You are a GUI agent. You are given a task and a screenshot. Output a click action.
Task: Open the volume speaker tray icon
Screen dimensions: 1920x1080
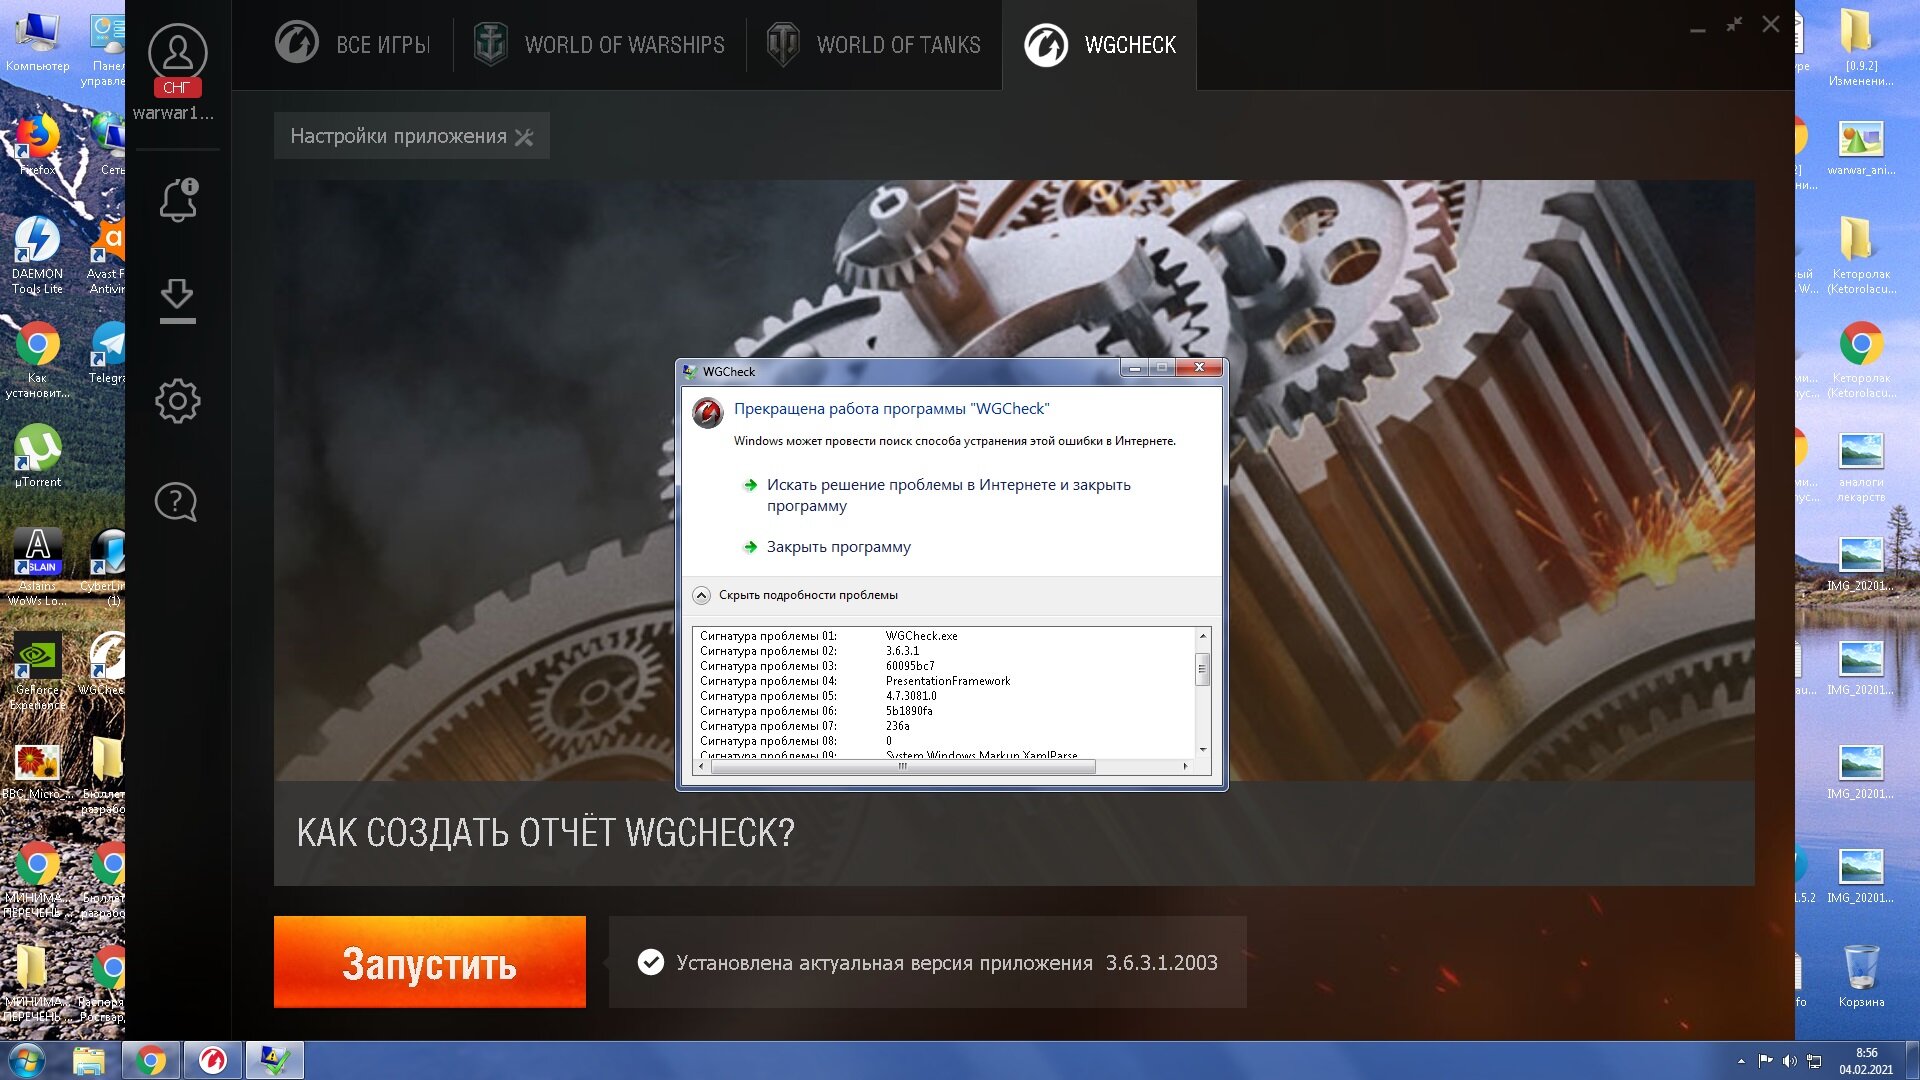[x=1789, y=1061]
